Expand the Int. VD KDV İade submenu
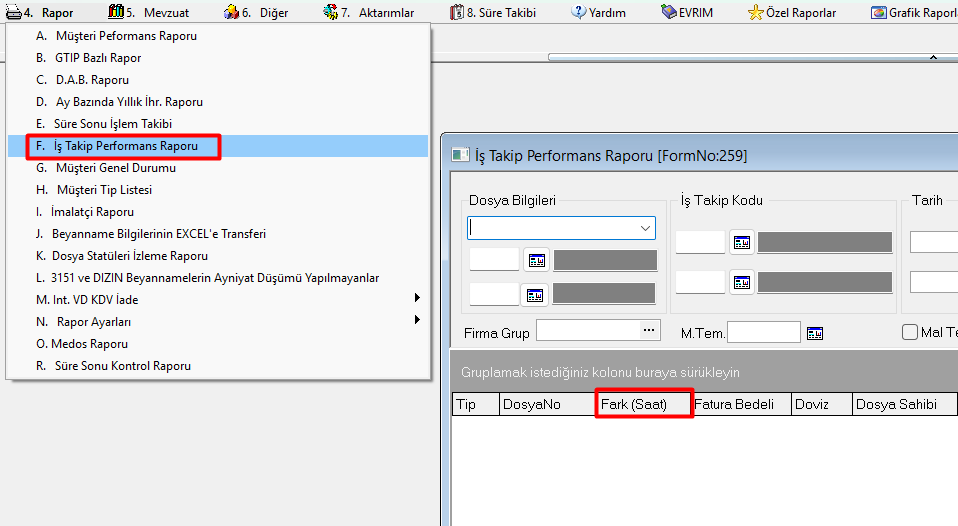The image size is (958, 526). pyautogui.click(x=417, y=299)
